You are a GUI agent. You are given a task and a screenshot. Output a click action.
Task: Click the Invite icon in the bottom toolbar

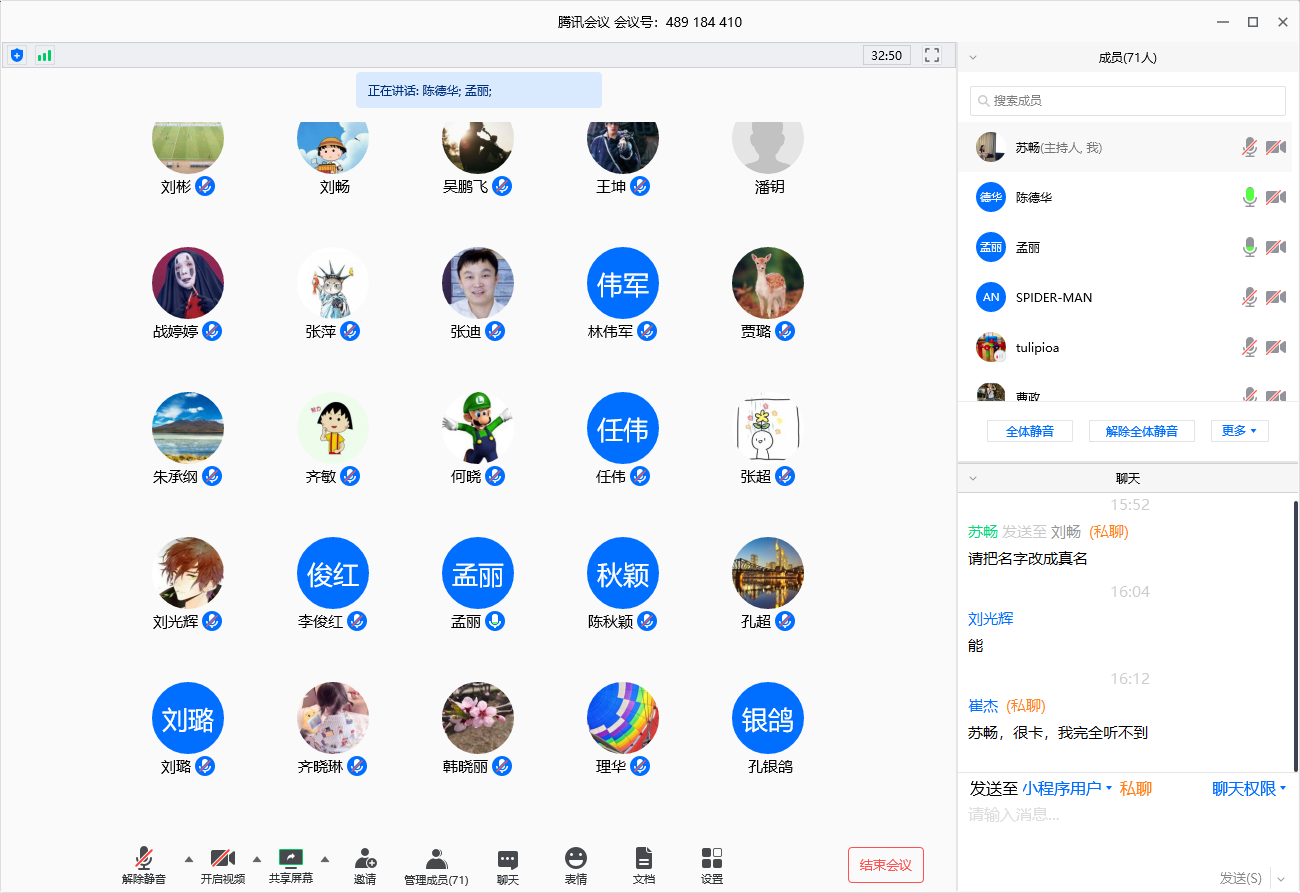click(x=365, y=860)
